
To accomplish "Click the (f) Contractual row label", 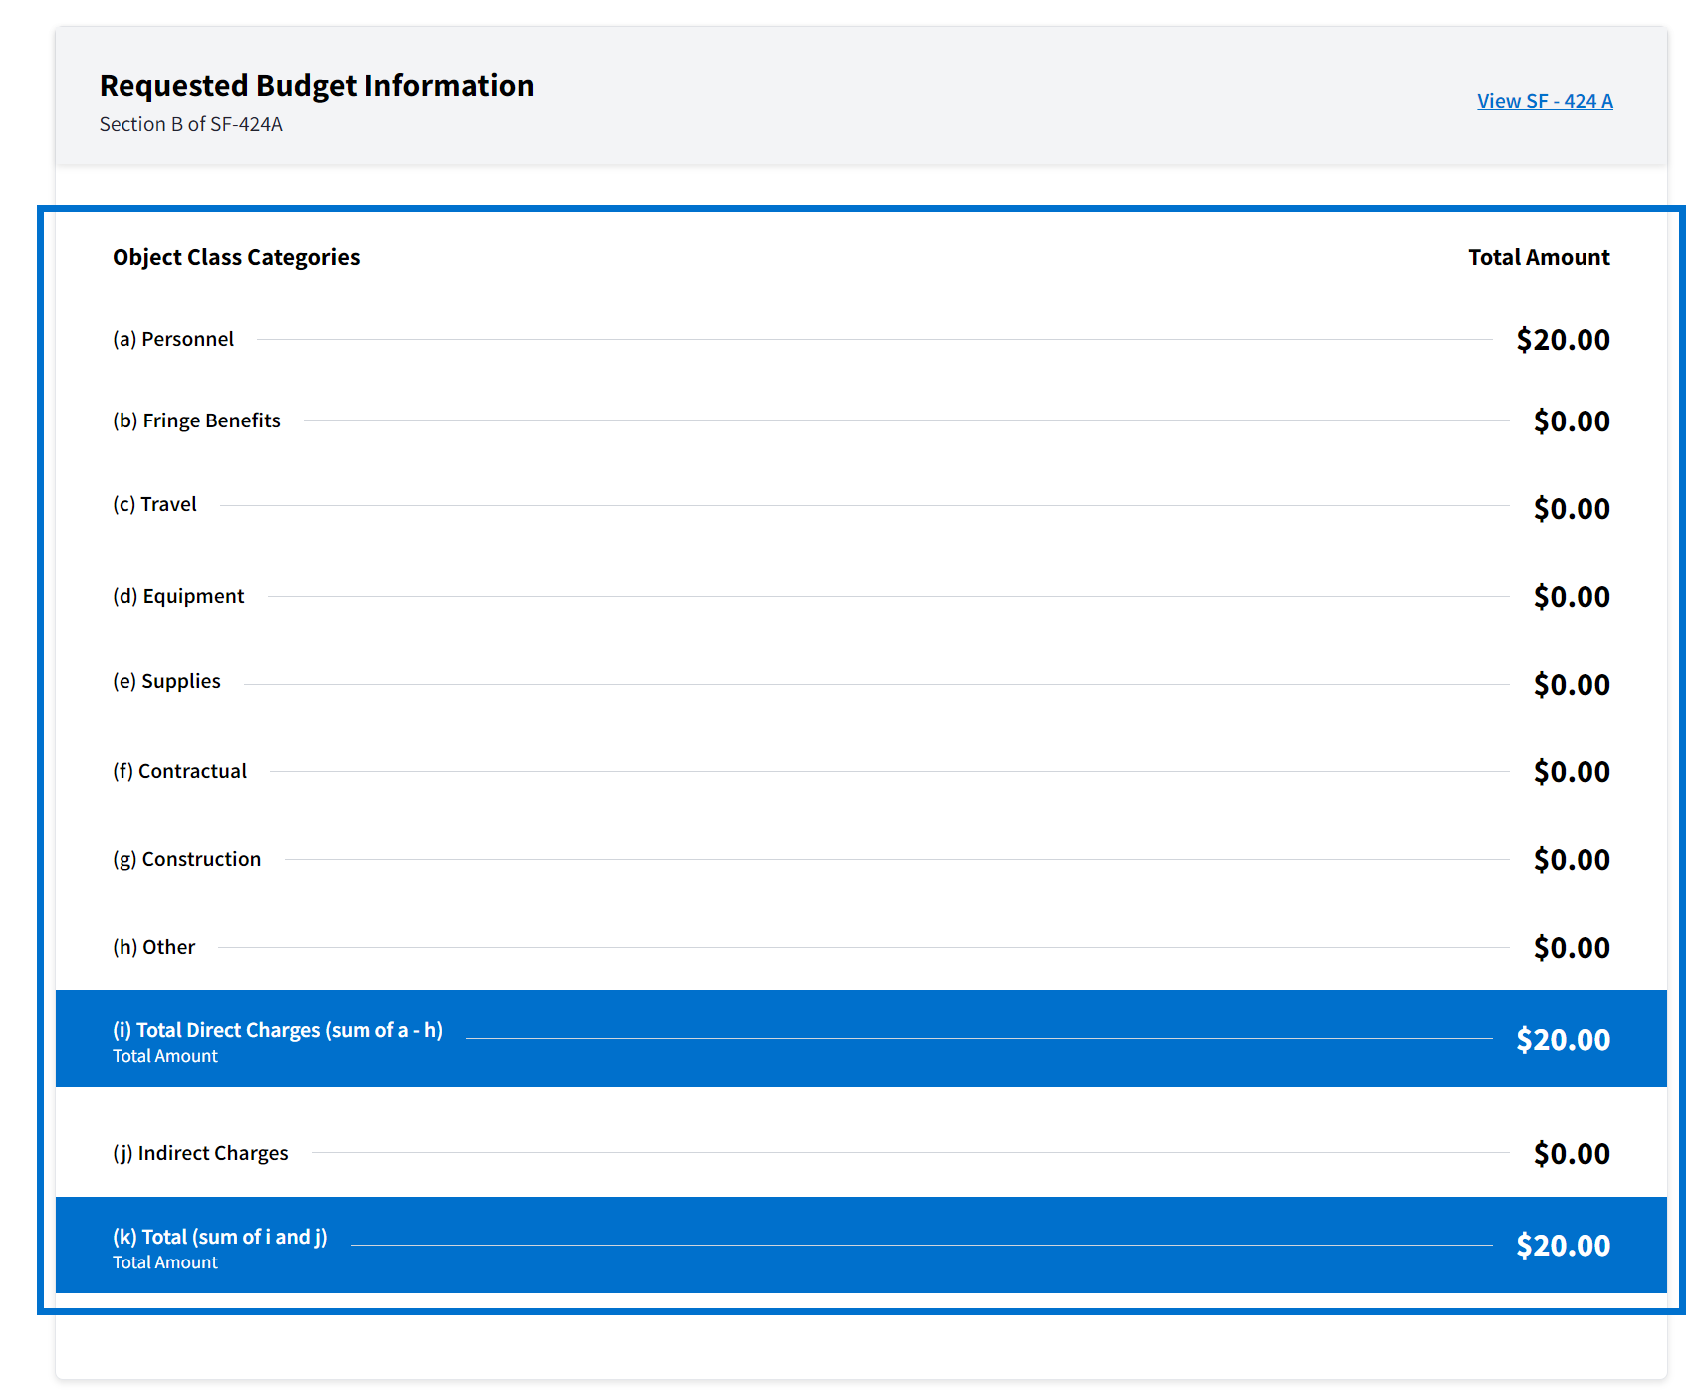I will point(179,771).
